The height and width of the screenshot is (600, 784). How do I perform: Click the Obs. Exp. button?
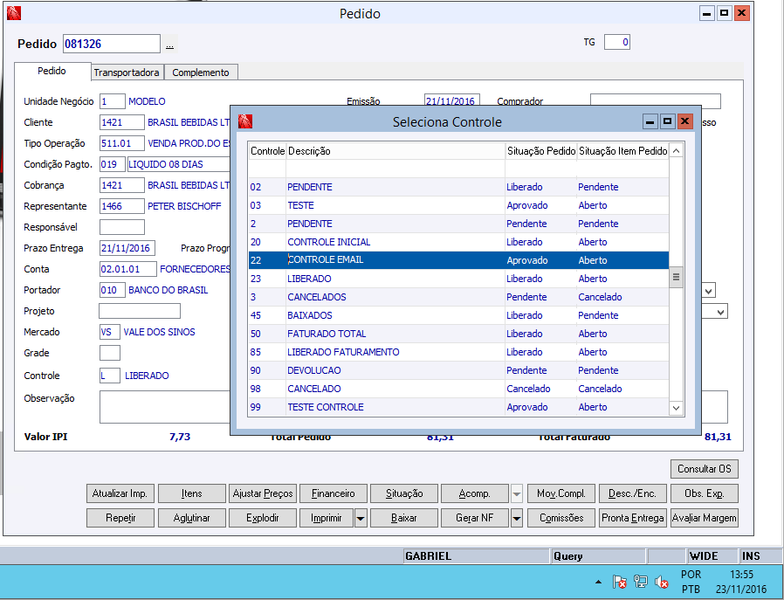[x=704, y=494]
